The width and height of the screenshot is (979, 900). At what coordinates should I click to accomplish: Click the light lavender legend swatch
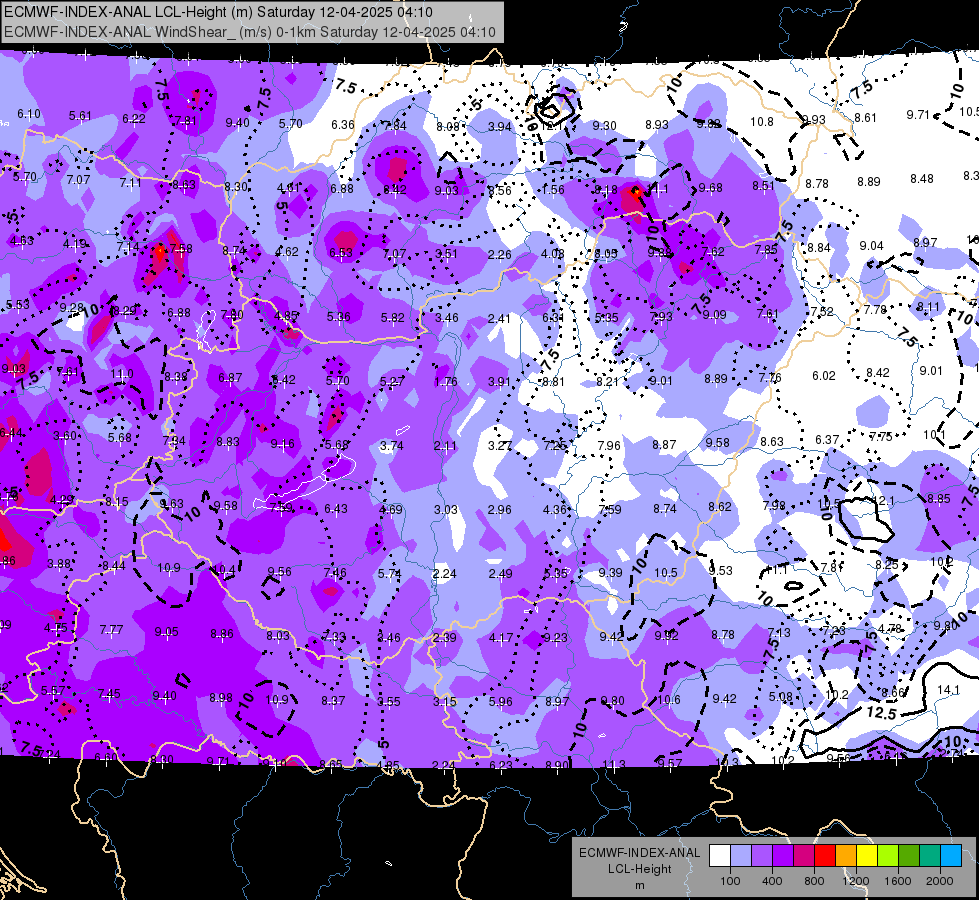click(x=740, y=856)
